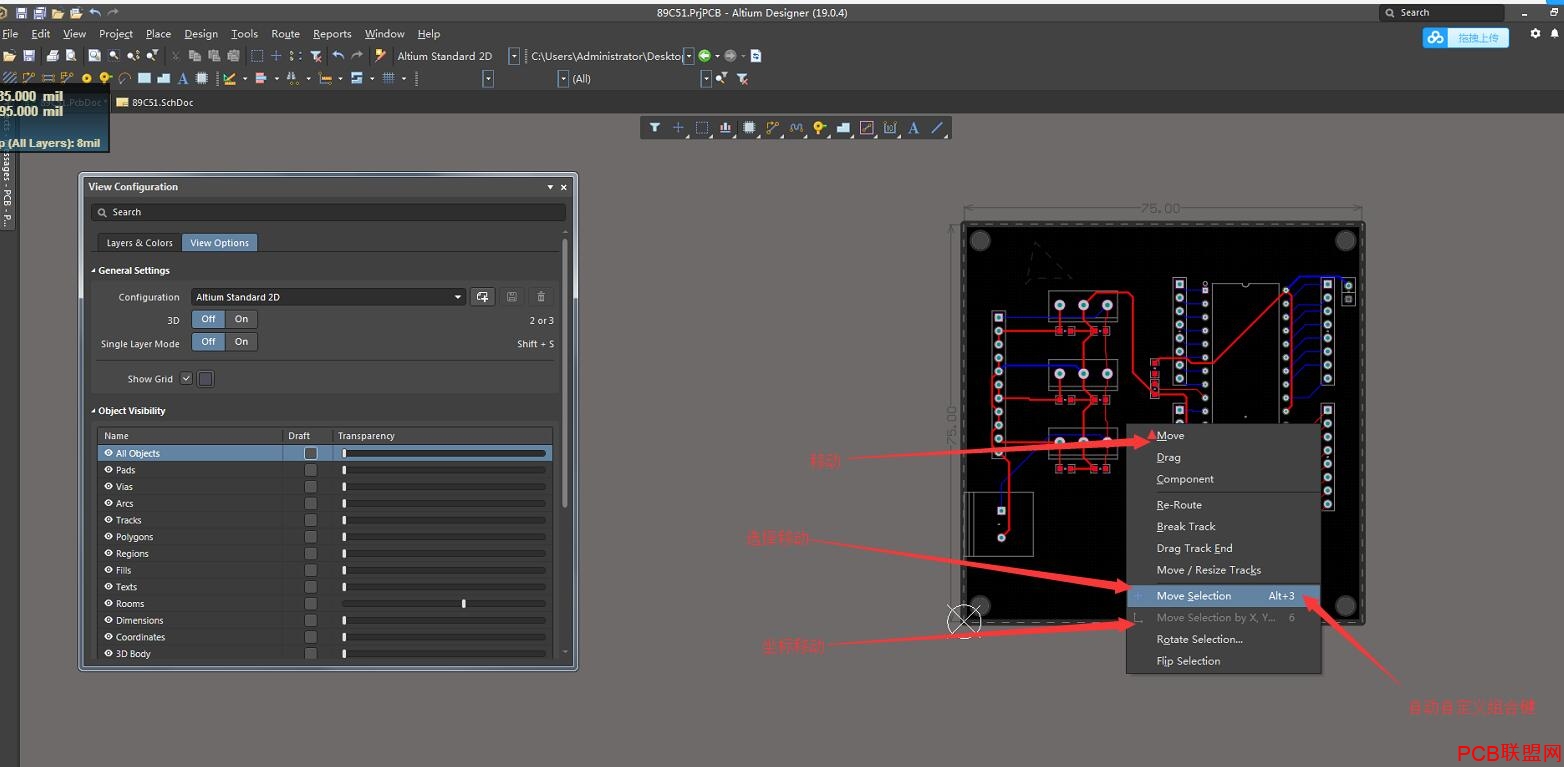Click create new view configuration icon
The height and width of the screenshot is (767, 1564).
point(483,297)
